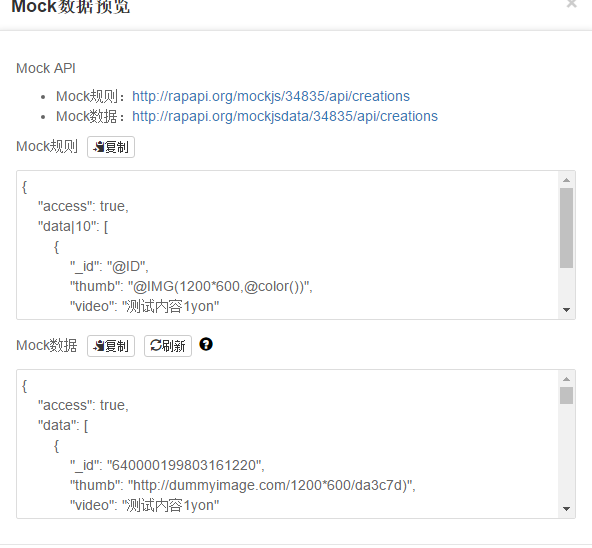Click scroll-down arrow in Mock规则 box
This screenshot has width=592, height=548.
pos(566,310)
